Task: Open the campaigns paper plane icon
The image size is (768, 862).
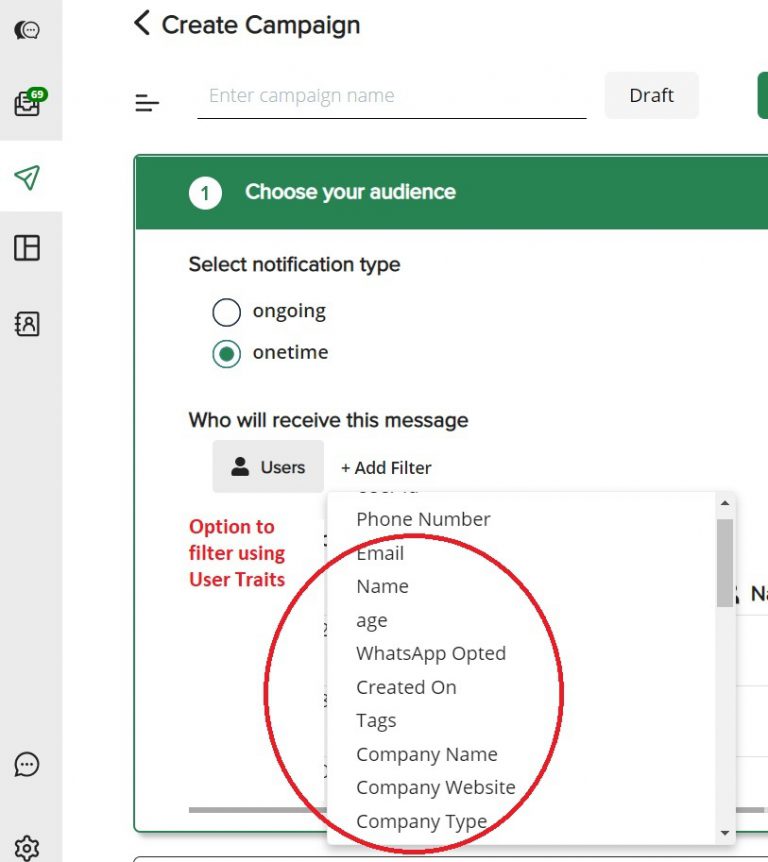Action: (x=27, y=178)
